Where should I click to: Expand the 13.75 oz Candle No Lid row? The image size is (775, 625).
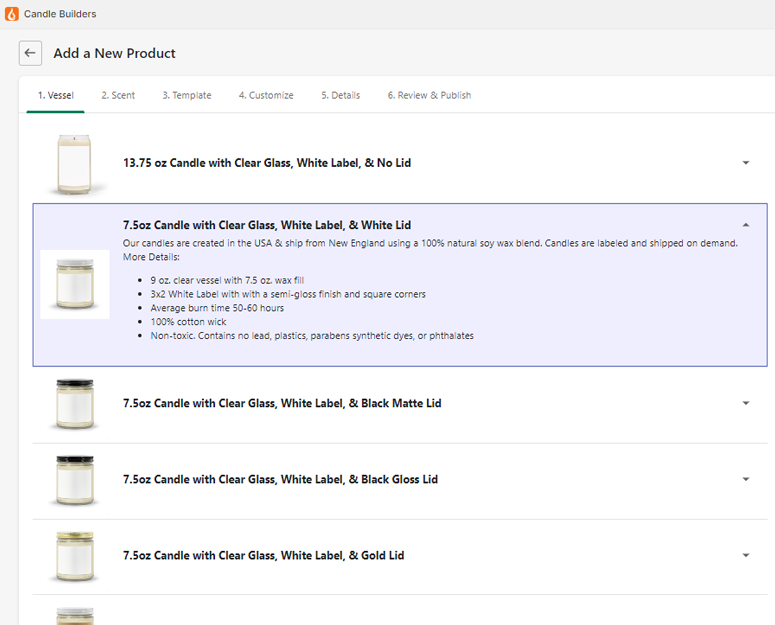pos(746,163)
